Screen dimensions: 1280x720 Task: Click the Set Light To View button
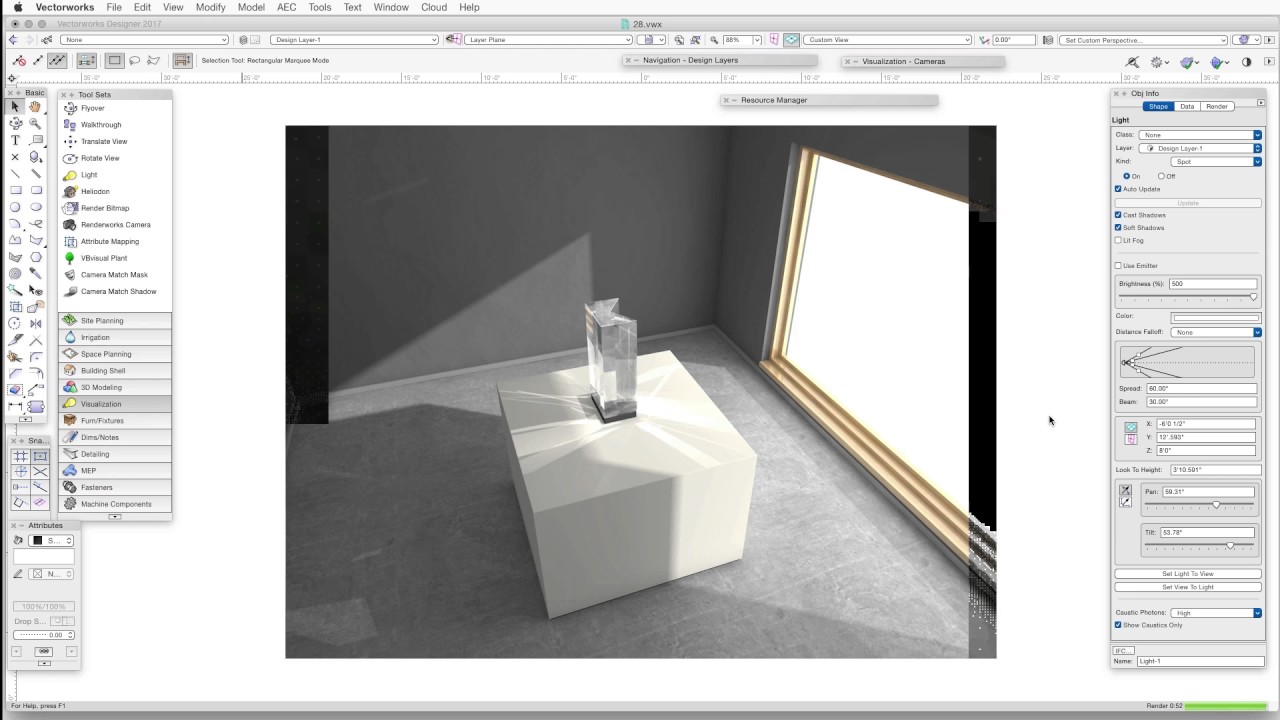point(1188,574)
